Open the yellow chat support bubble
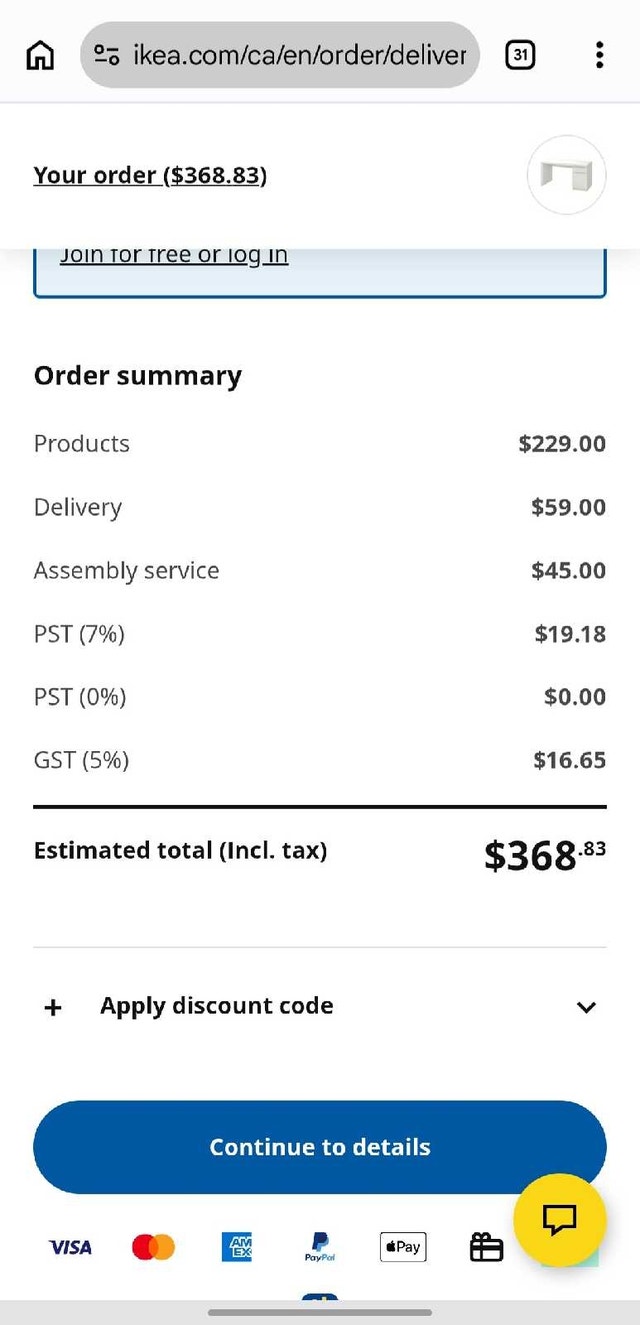The height and width of the screenshot is (1325, 640). pyautogui.click(x=560, y=1219)
